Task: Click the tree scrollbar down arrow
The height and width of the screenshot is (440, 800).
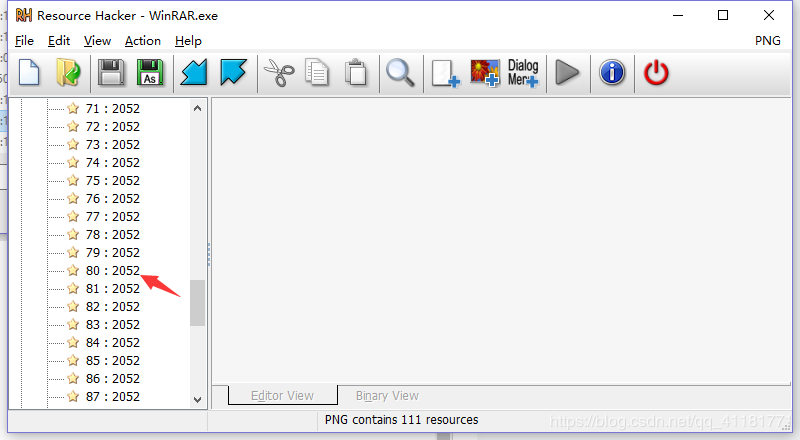Action: [197, 400]
